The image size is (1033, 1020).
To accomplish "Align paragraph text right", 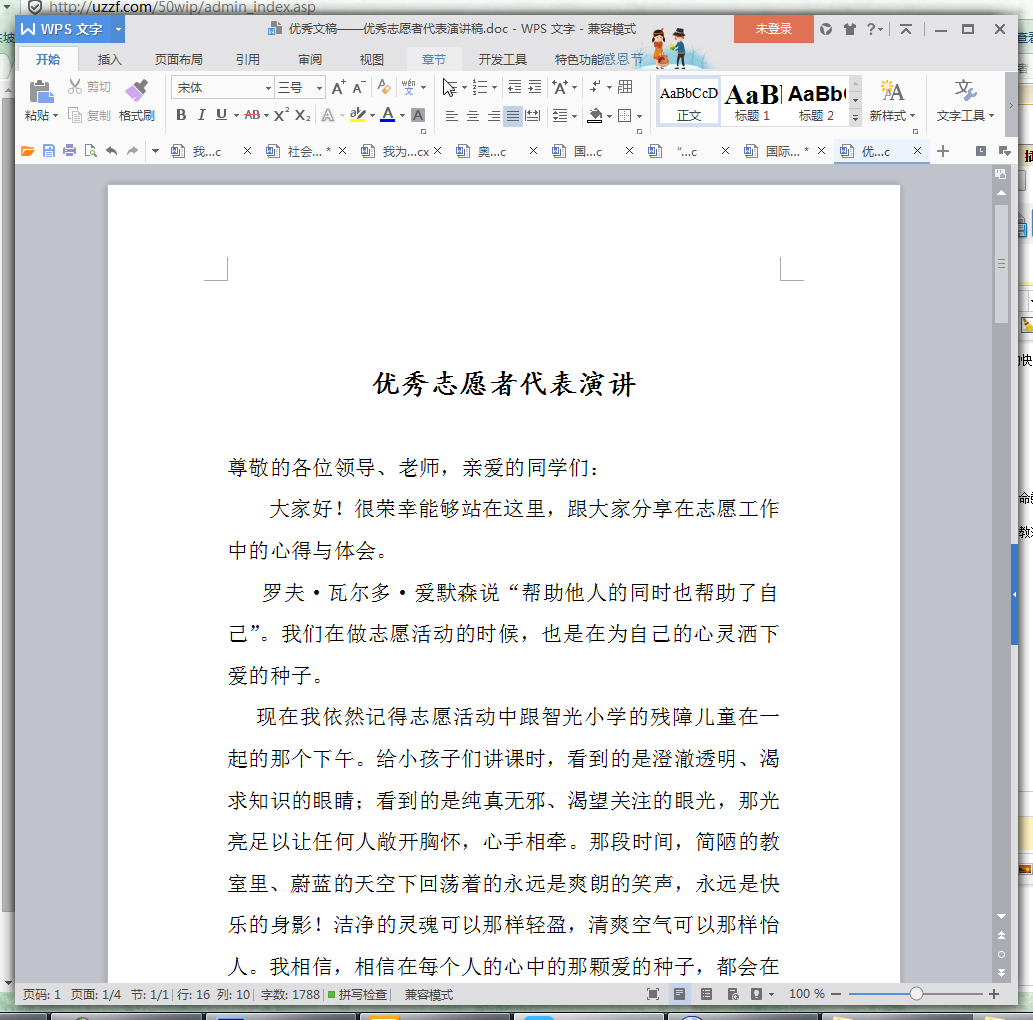I will tap(493, 116).
